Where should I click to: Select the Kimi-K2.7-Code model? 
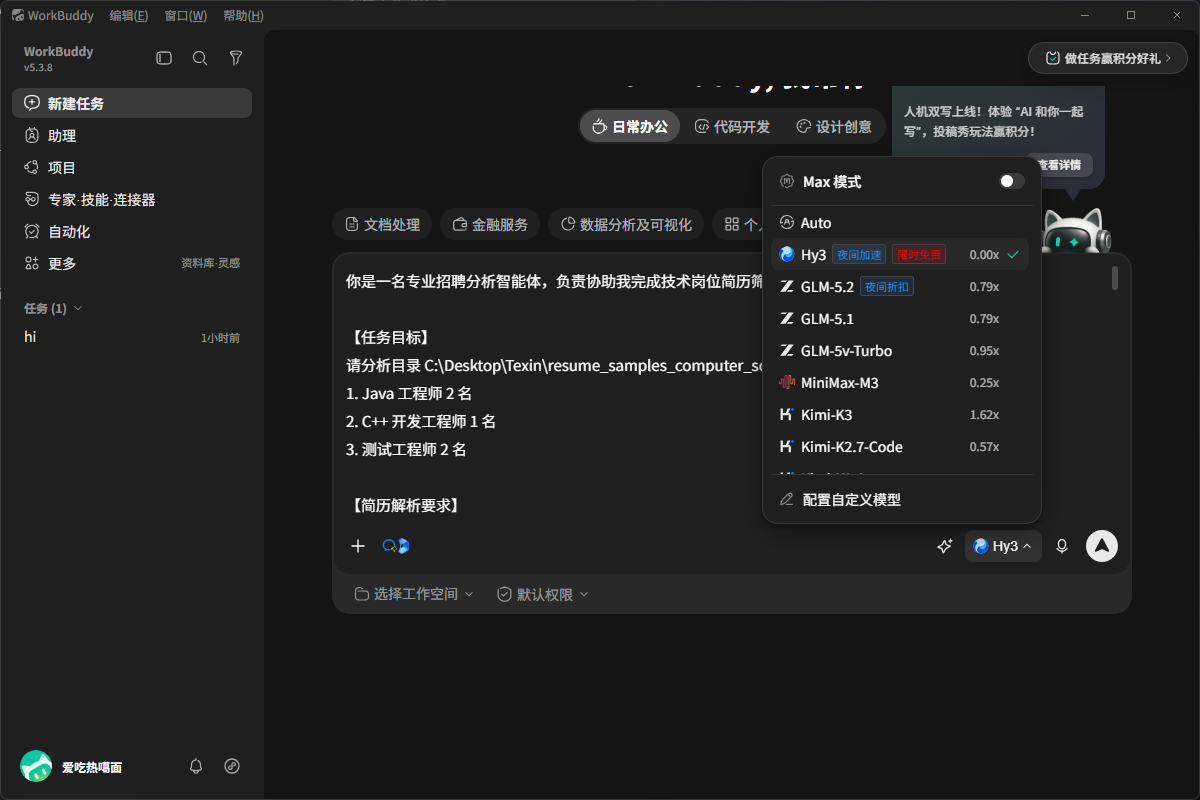point(900,447)
